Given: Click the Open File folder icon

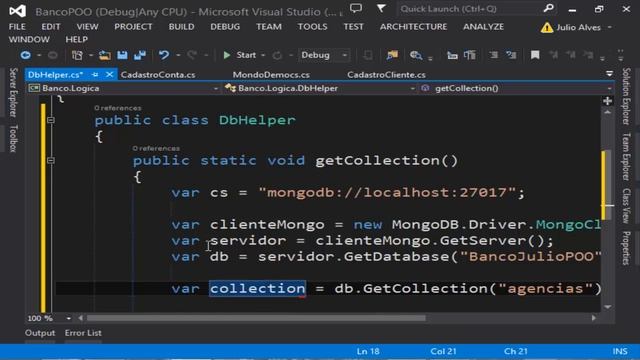Looking at the screenshot, I should tap(104, 55).
